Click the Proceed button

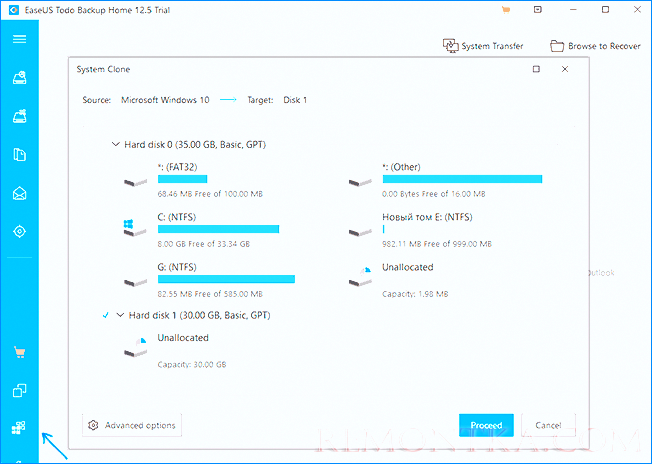486,425
